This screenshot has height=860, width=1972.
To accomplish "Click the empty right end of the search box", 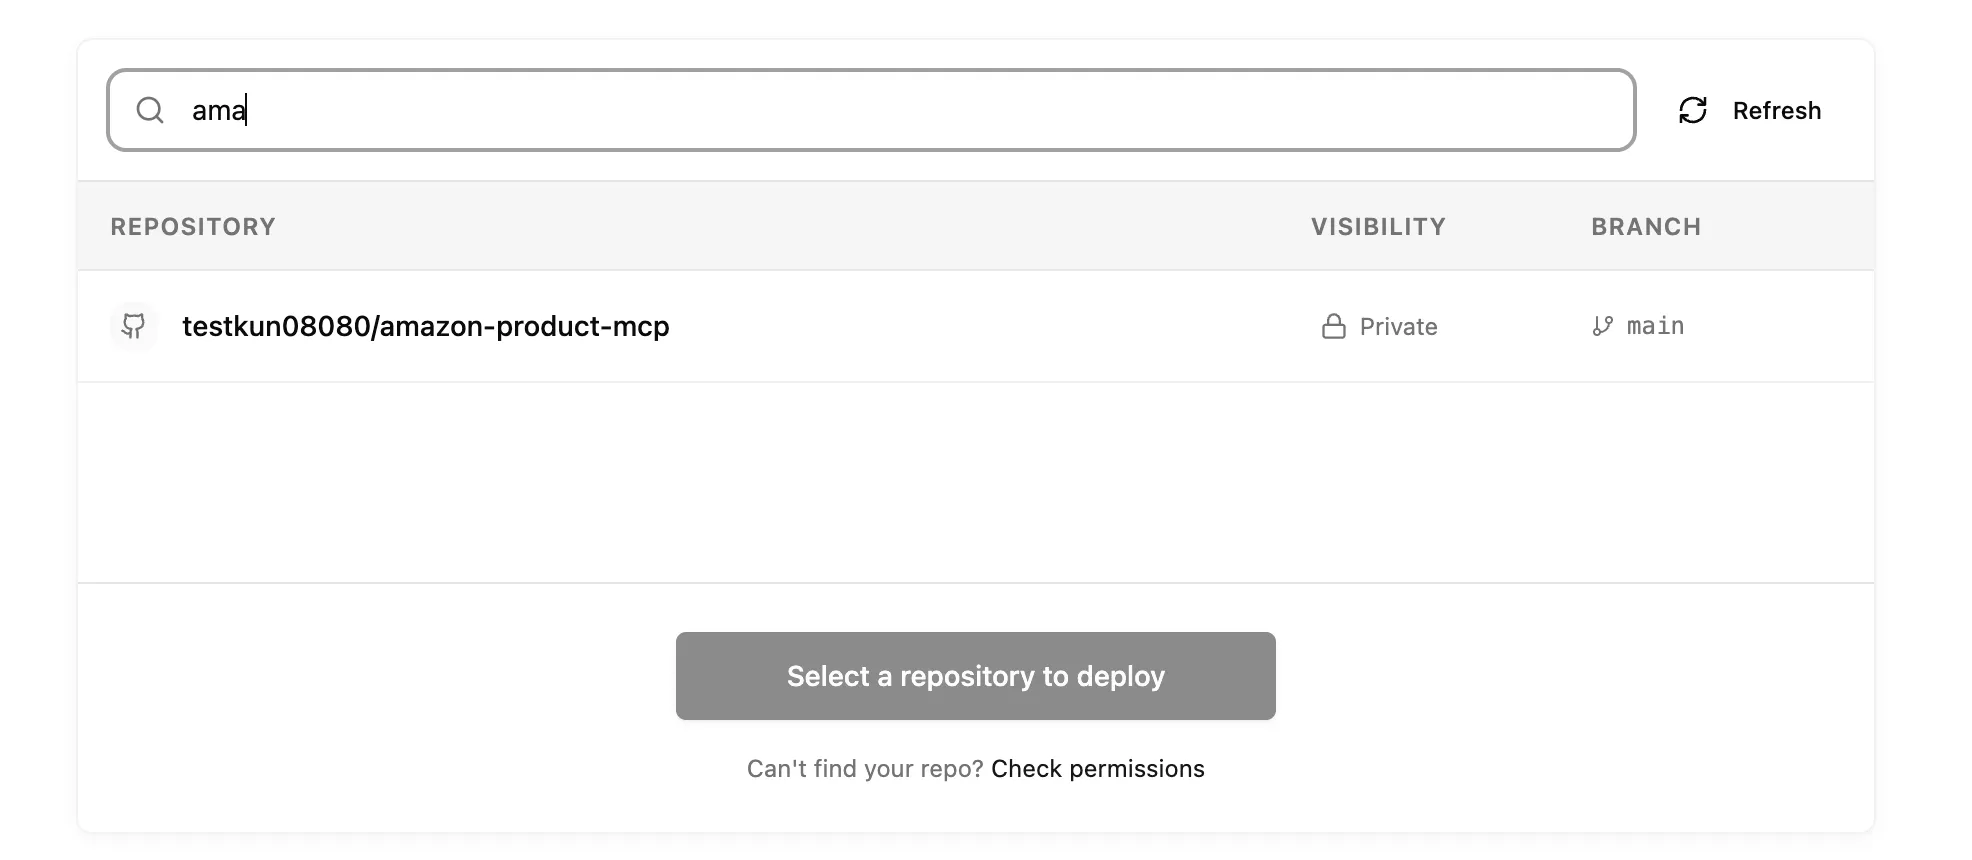I will [x=1500, y=110].
